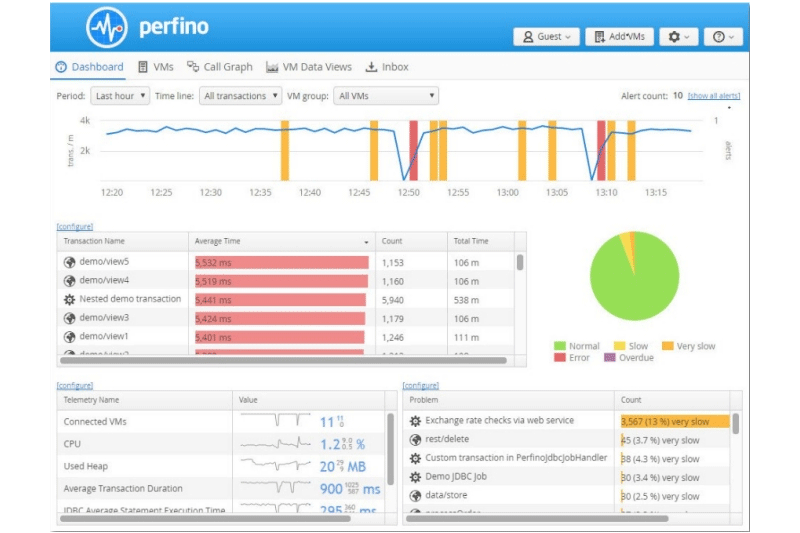
Task: Click the perfino heartbeat logo icon
Action: [107, 28]
